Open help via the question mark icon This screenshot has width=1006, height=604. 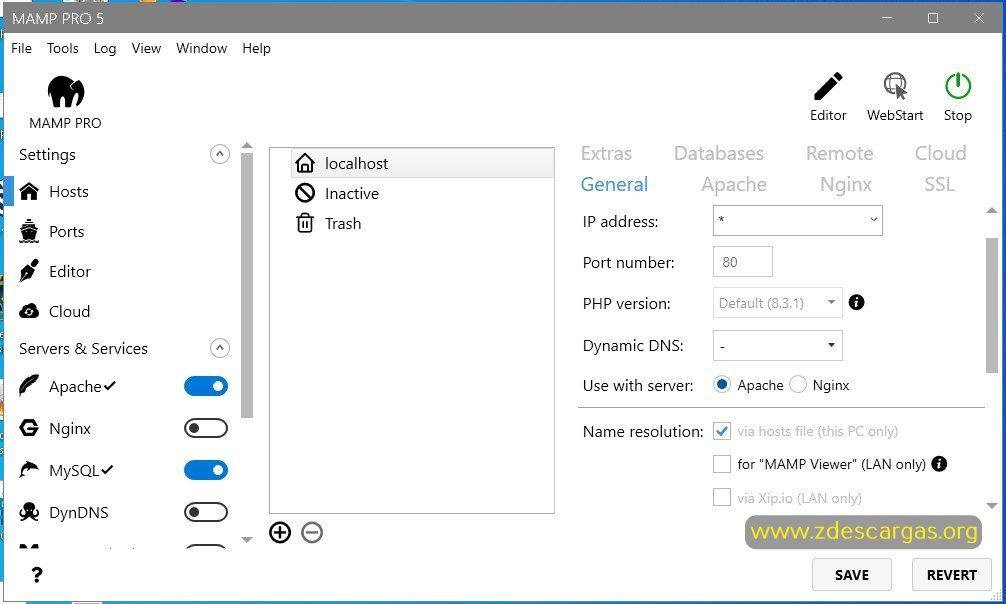point(37,574)
